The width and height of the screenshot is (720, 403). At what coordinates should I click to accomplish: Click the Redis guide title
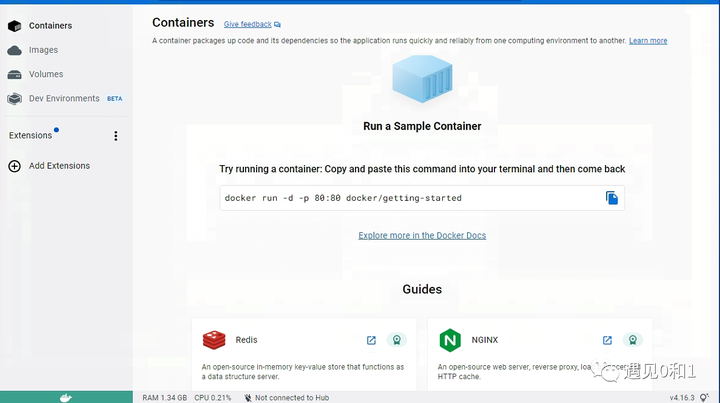(247, 340)
